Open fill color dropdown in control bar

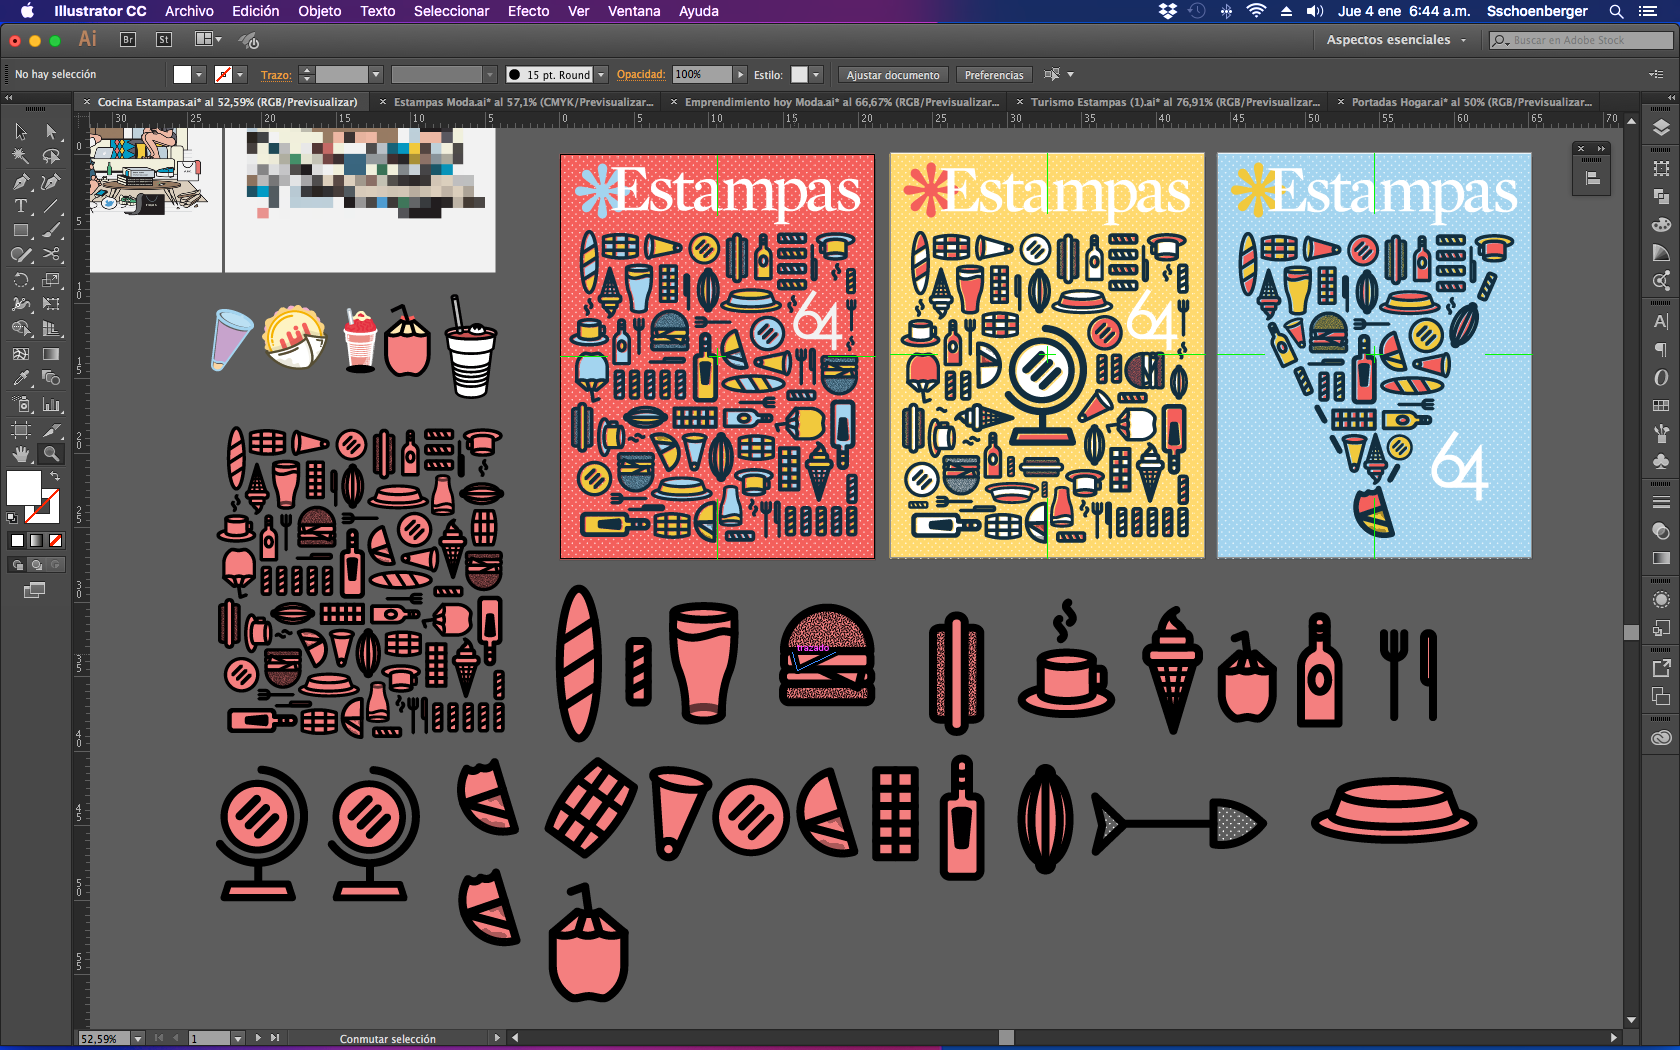pos(199,75)
